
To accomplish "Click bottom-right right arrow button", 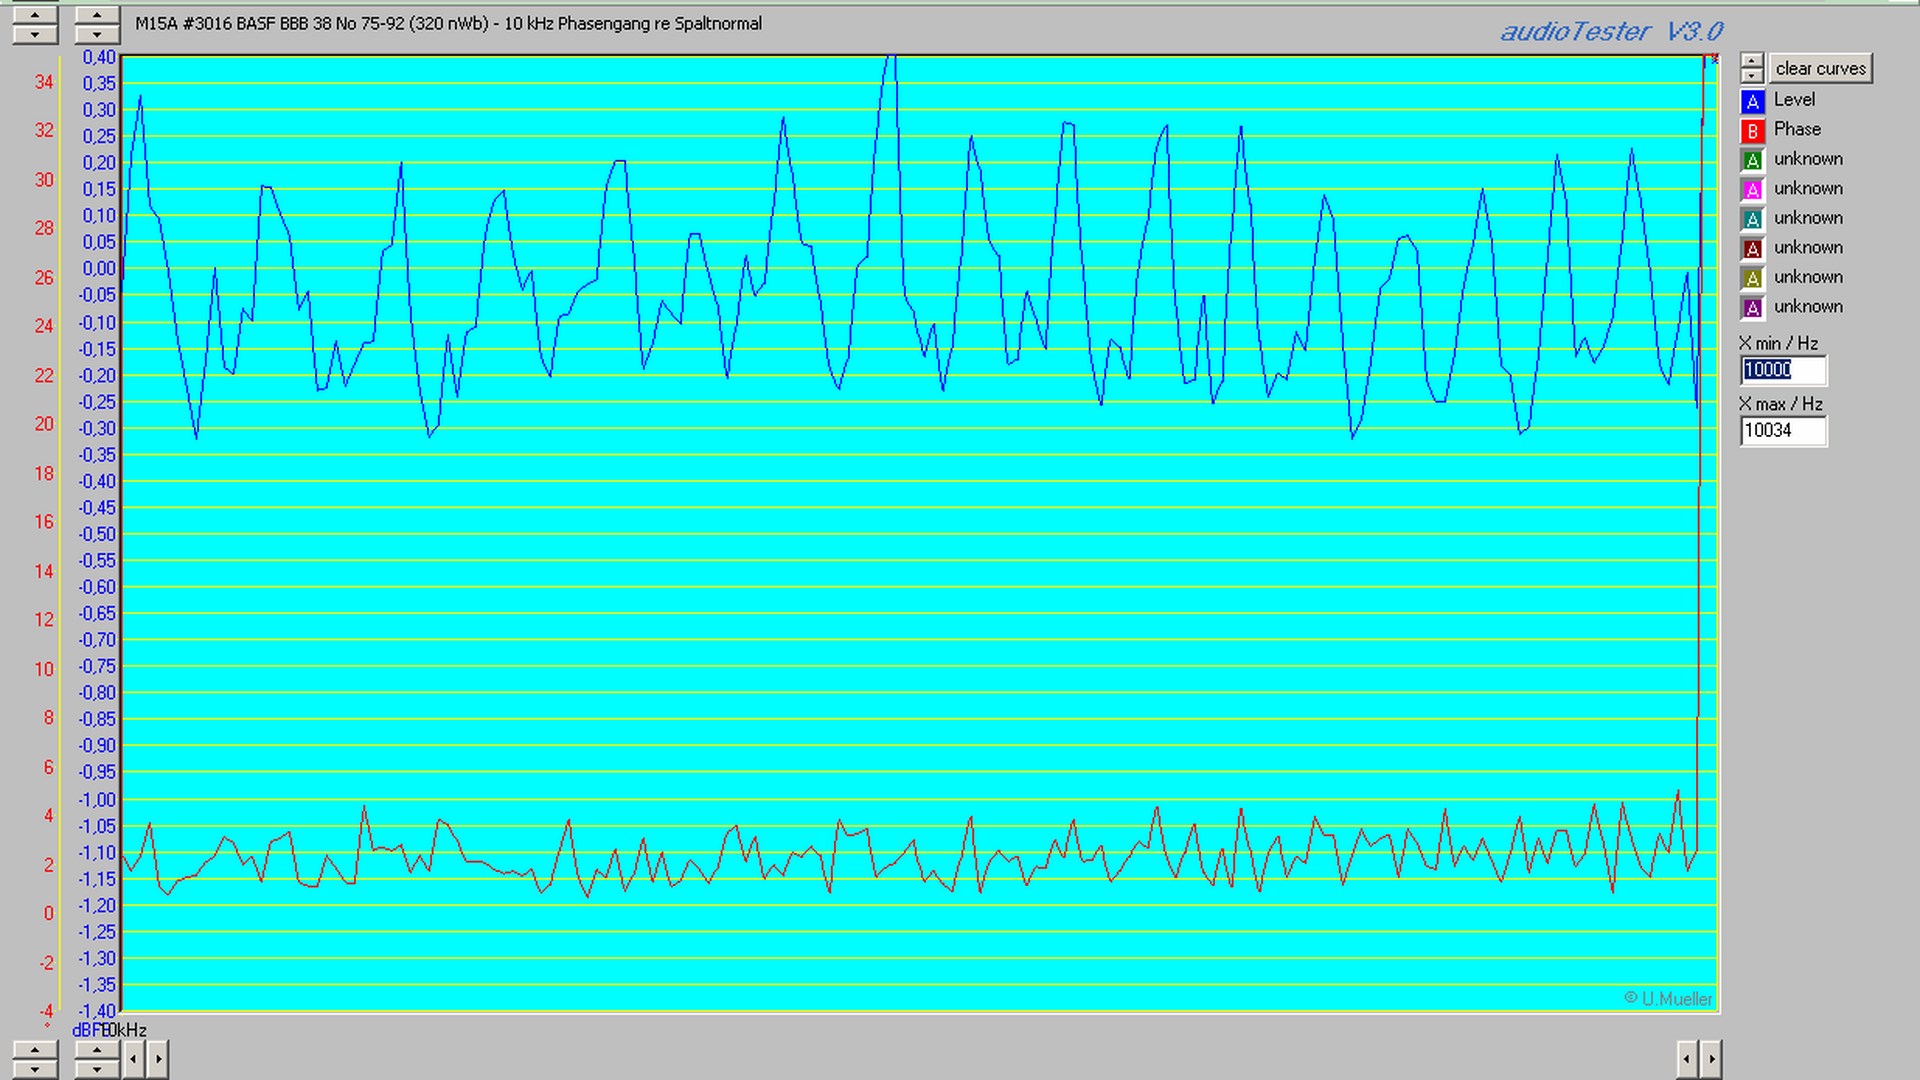I will [1711, 1058].
